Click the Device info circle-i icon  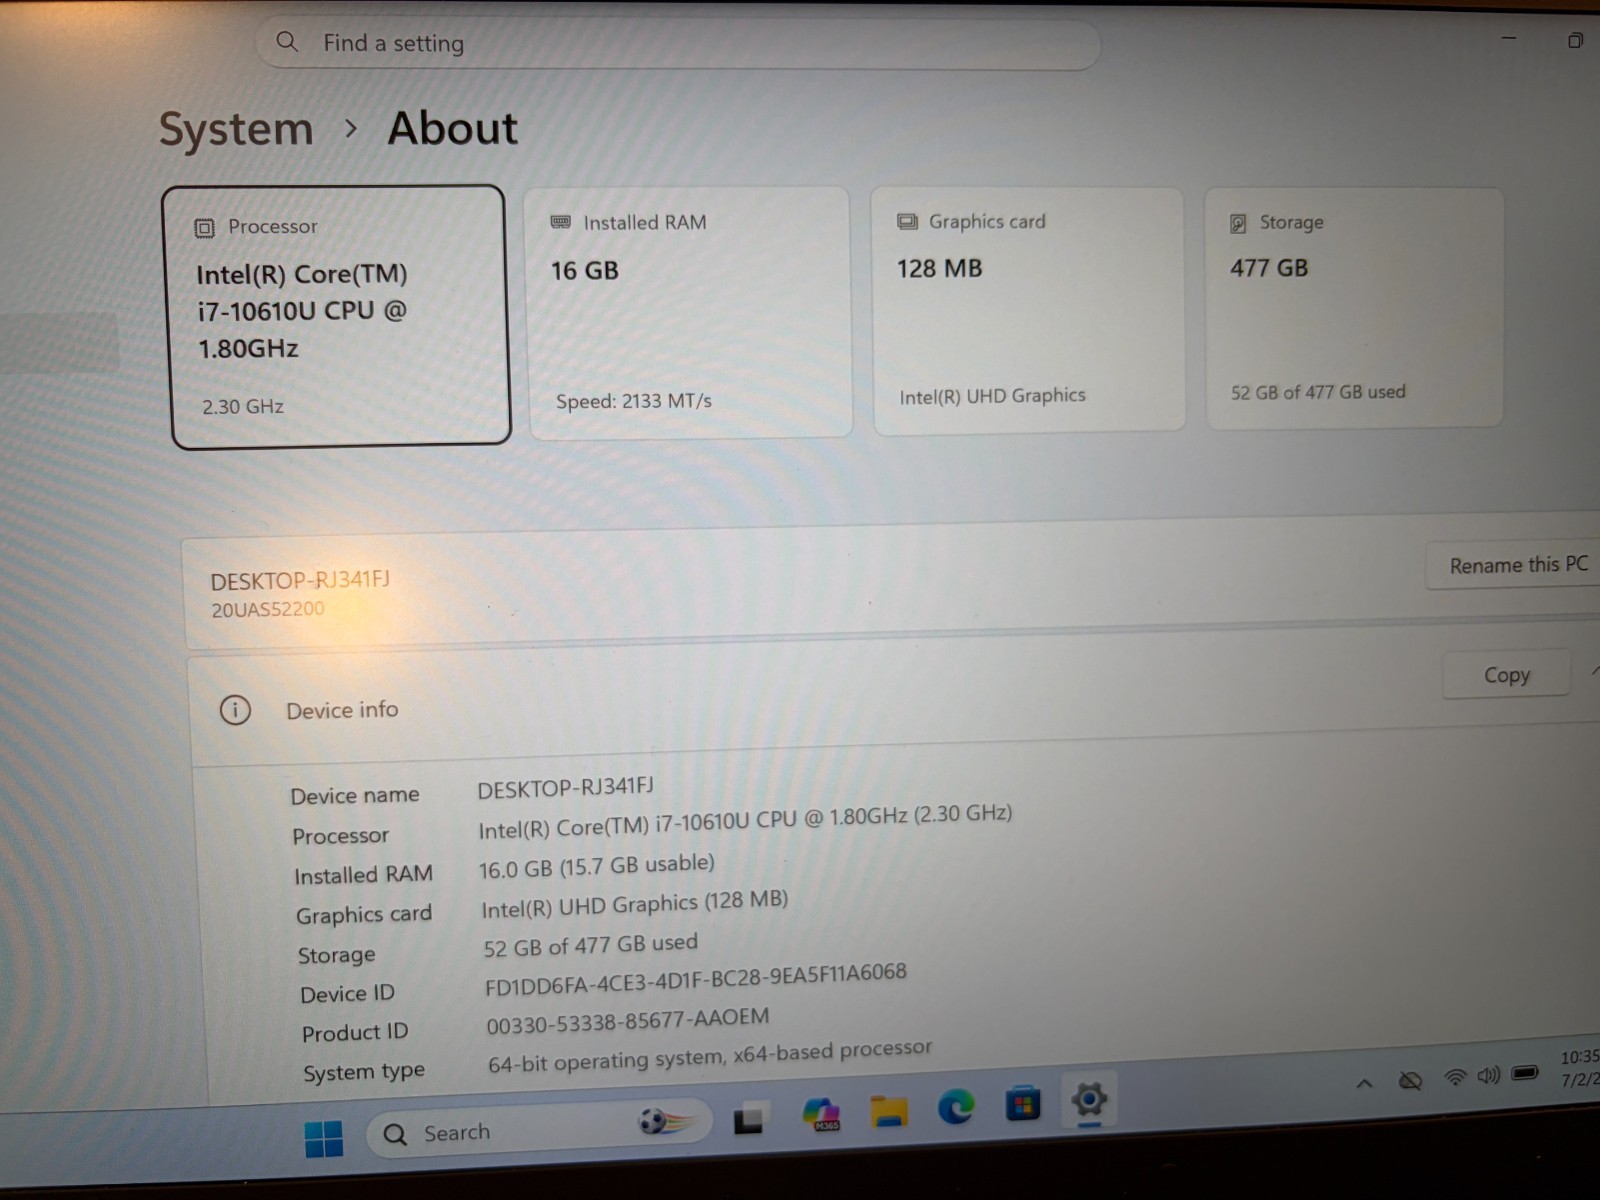click(x=235, y=710)
